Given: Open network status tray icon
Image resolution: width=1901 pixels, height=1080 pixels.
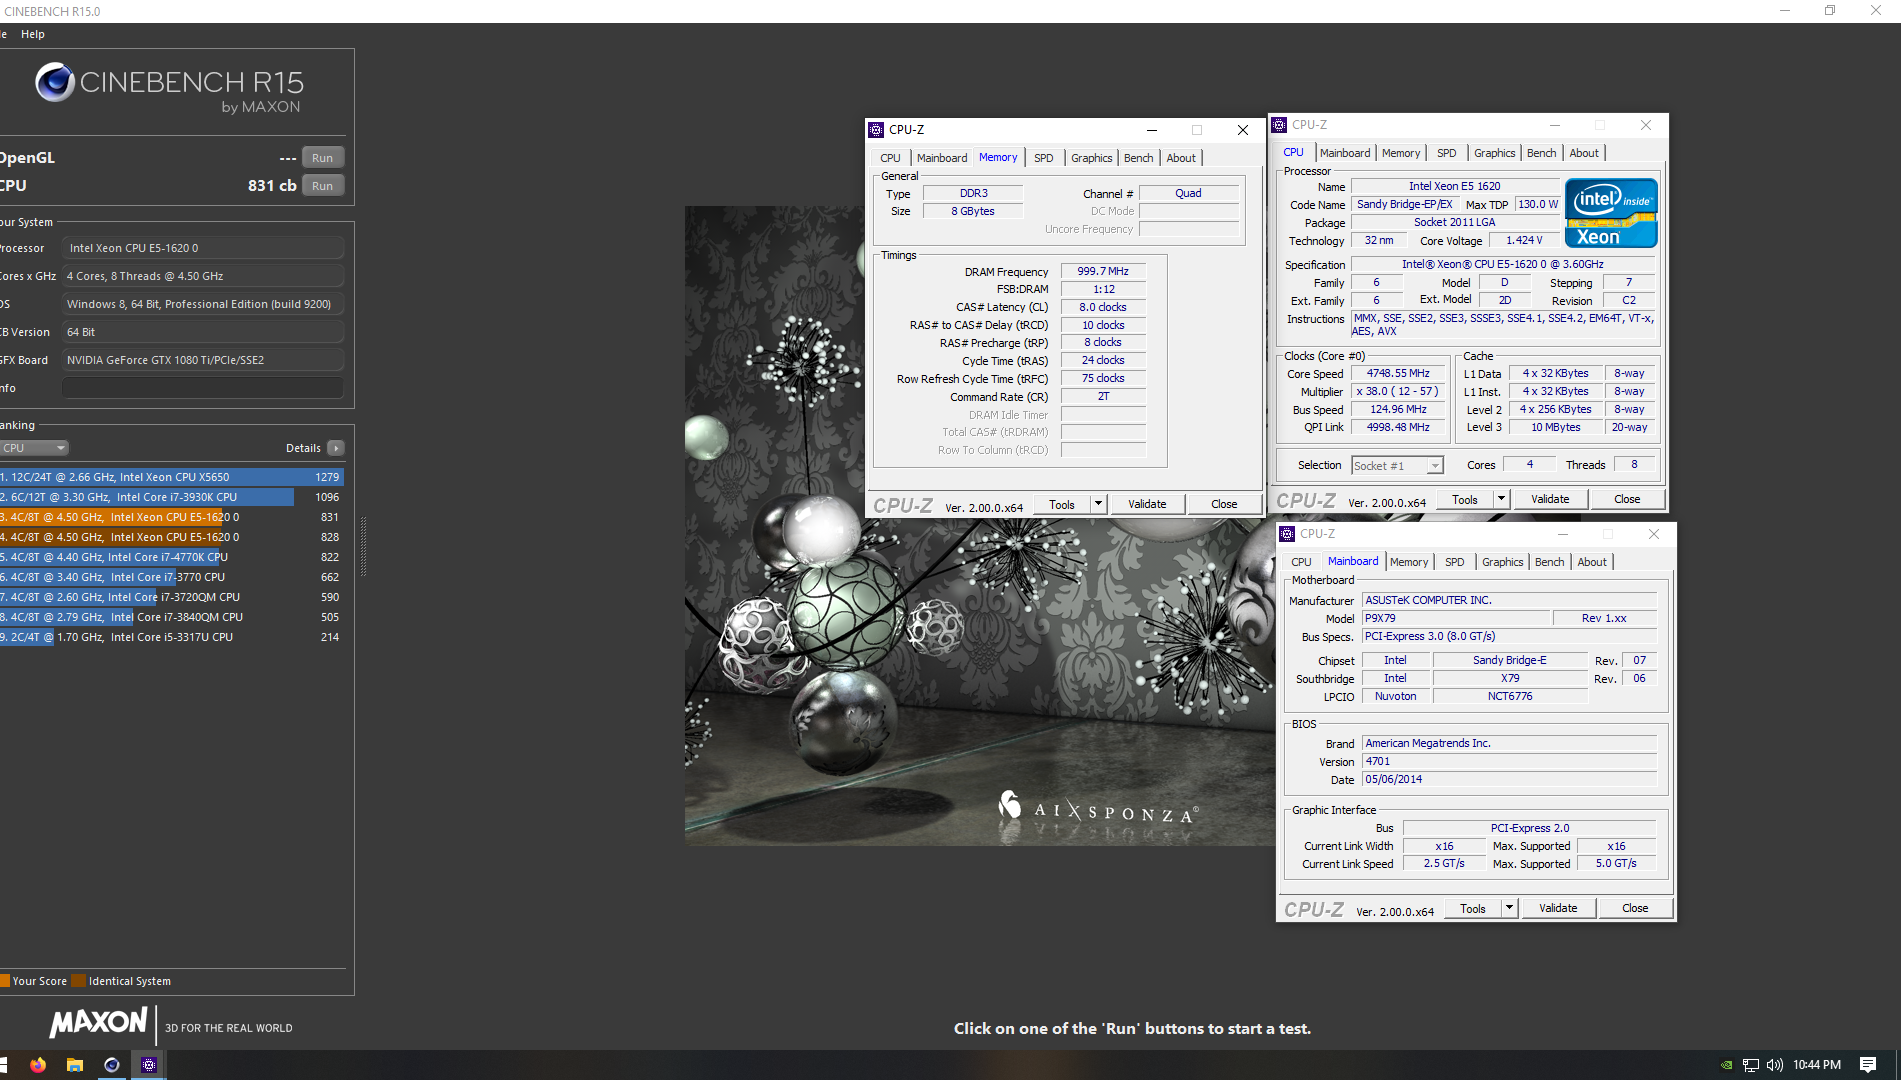Looking at the screenshot, I should [x=1750, y=1065].
